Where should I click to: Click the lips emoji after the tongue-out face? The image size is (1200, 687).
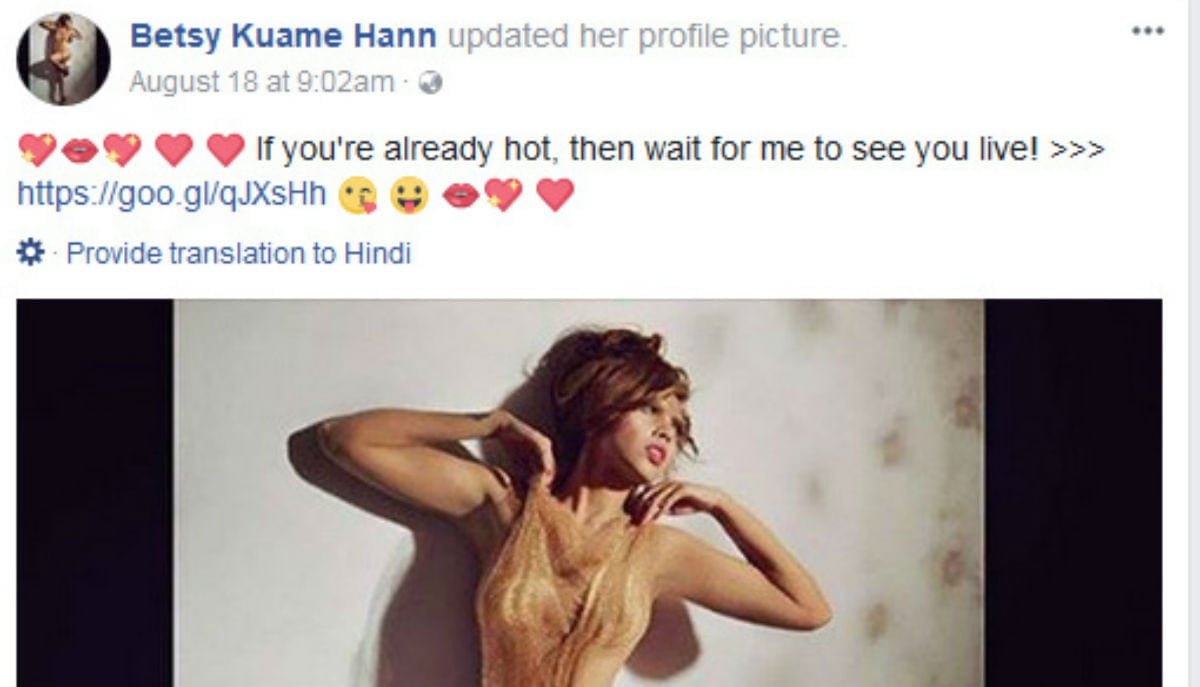click(x=461, y=196)
